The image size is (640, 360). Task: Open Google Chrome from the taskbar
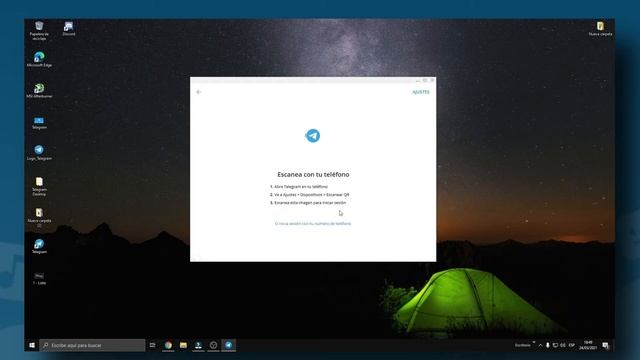pos(168,345)
